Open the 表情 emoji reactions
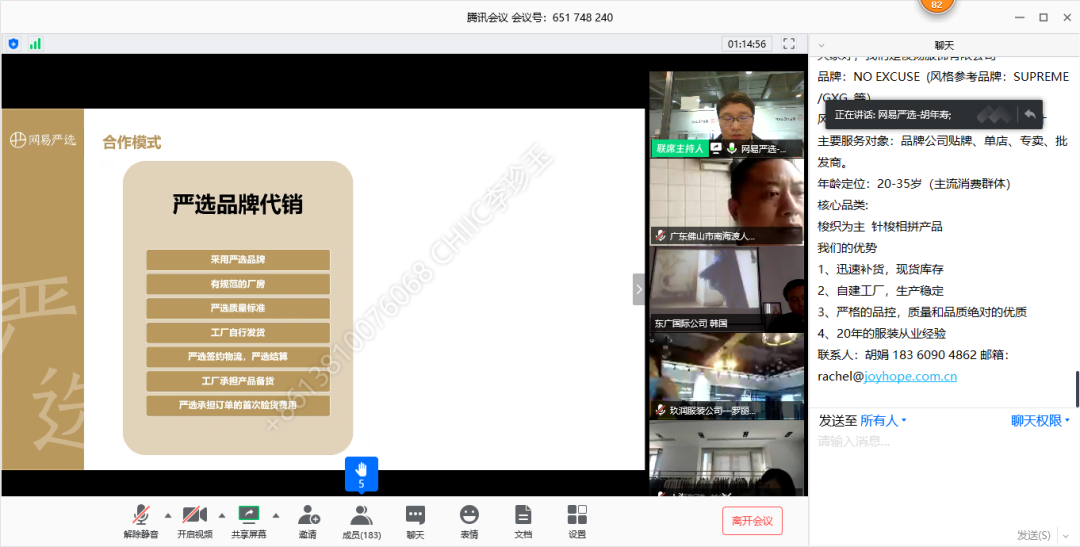This screenshot has height=547, width=1080. tap(469, 522)
